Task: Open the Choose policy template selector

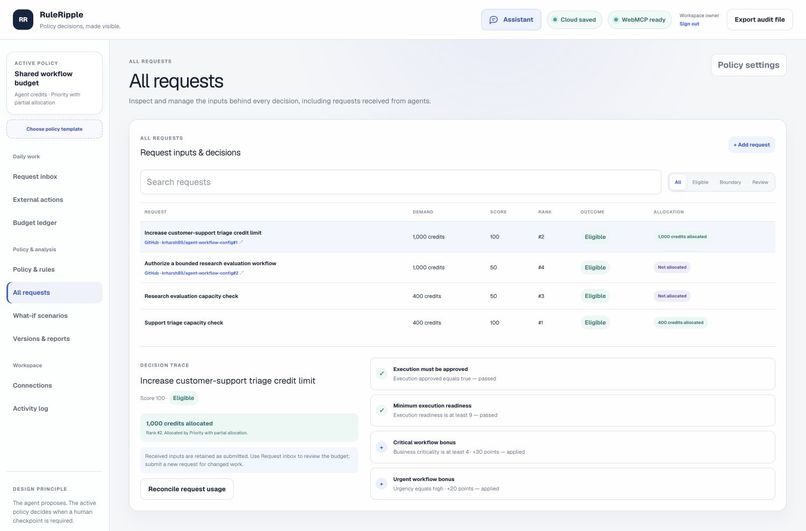Action: [54, 129]
